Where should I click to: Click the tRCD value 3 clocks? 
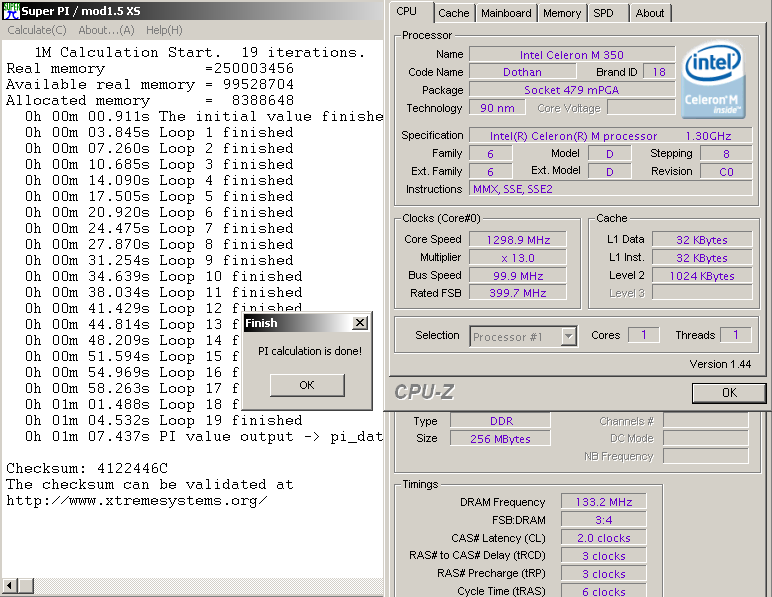604,556
